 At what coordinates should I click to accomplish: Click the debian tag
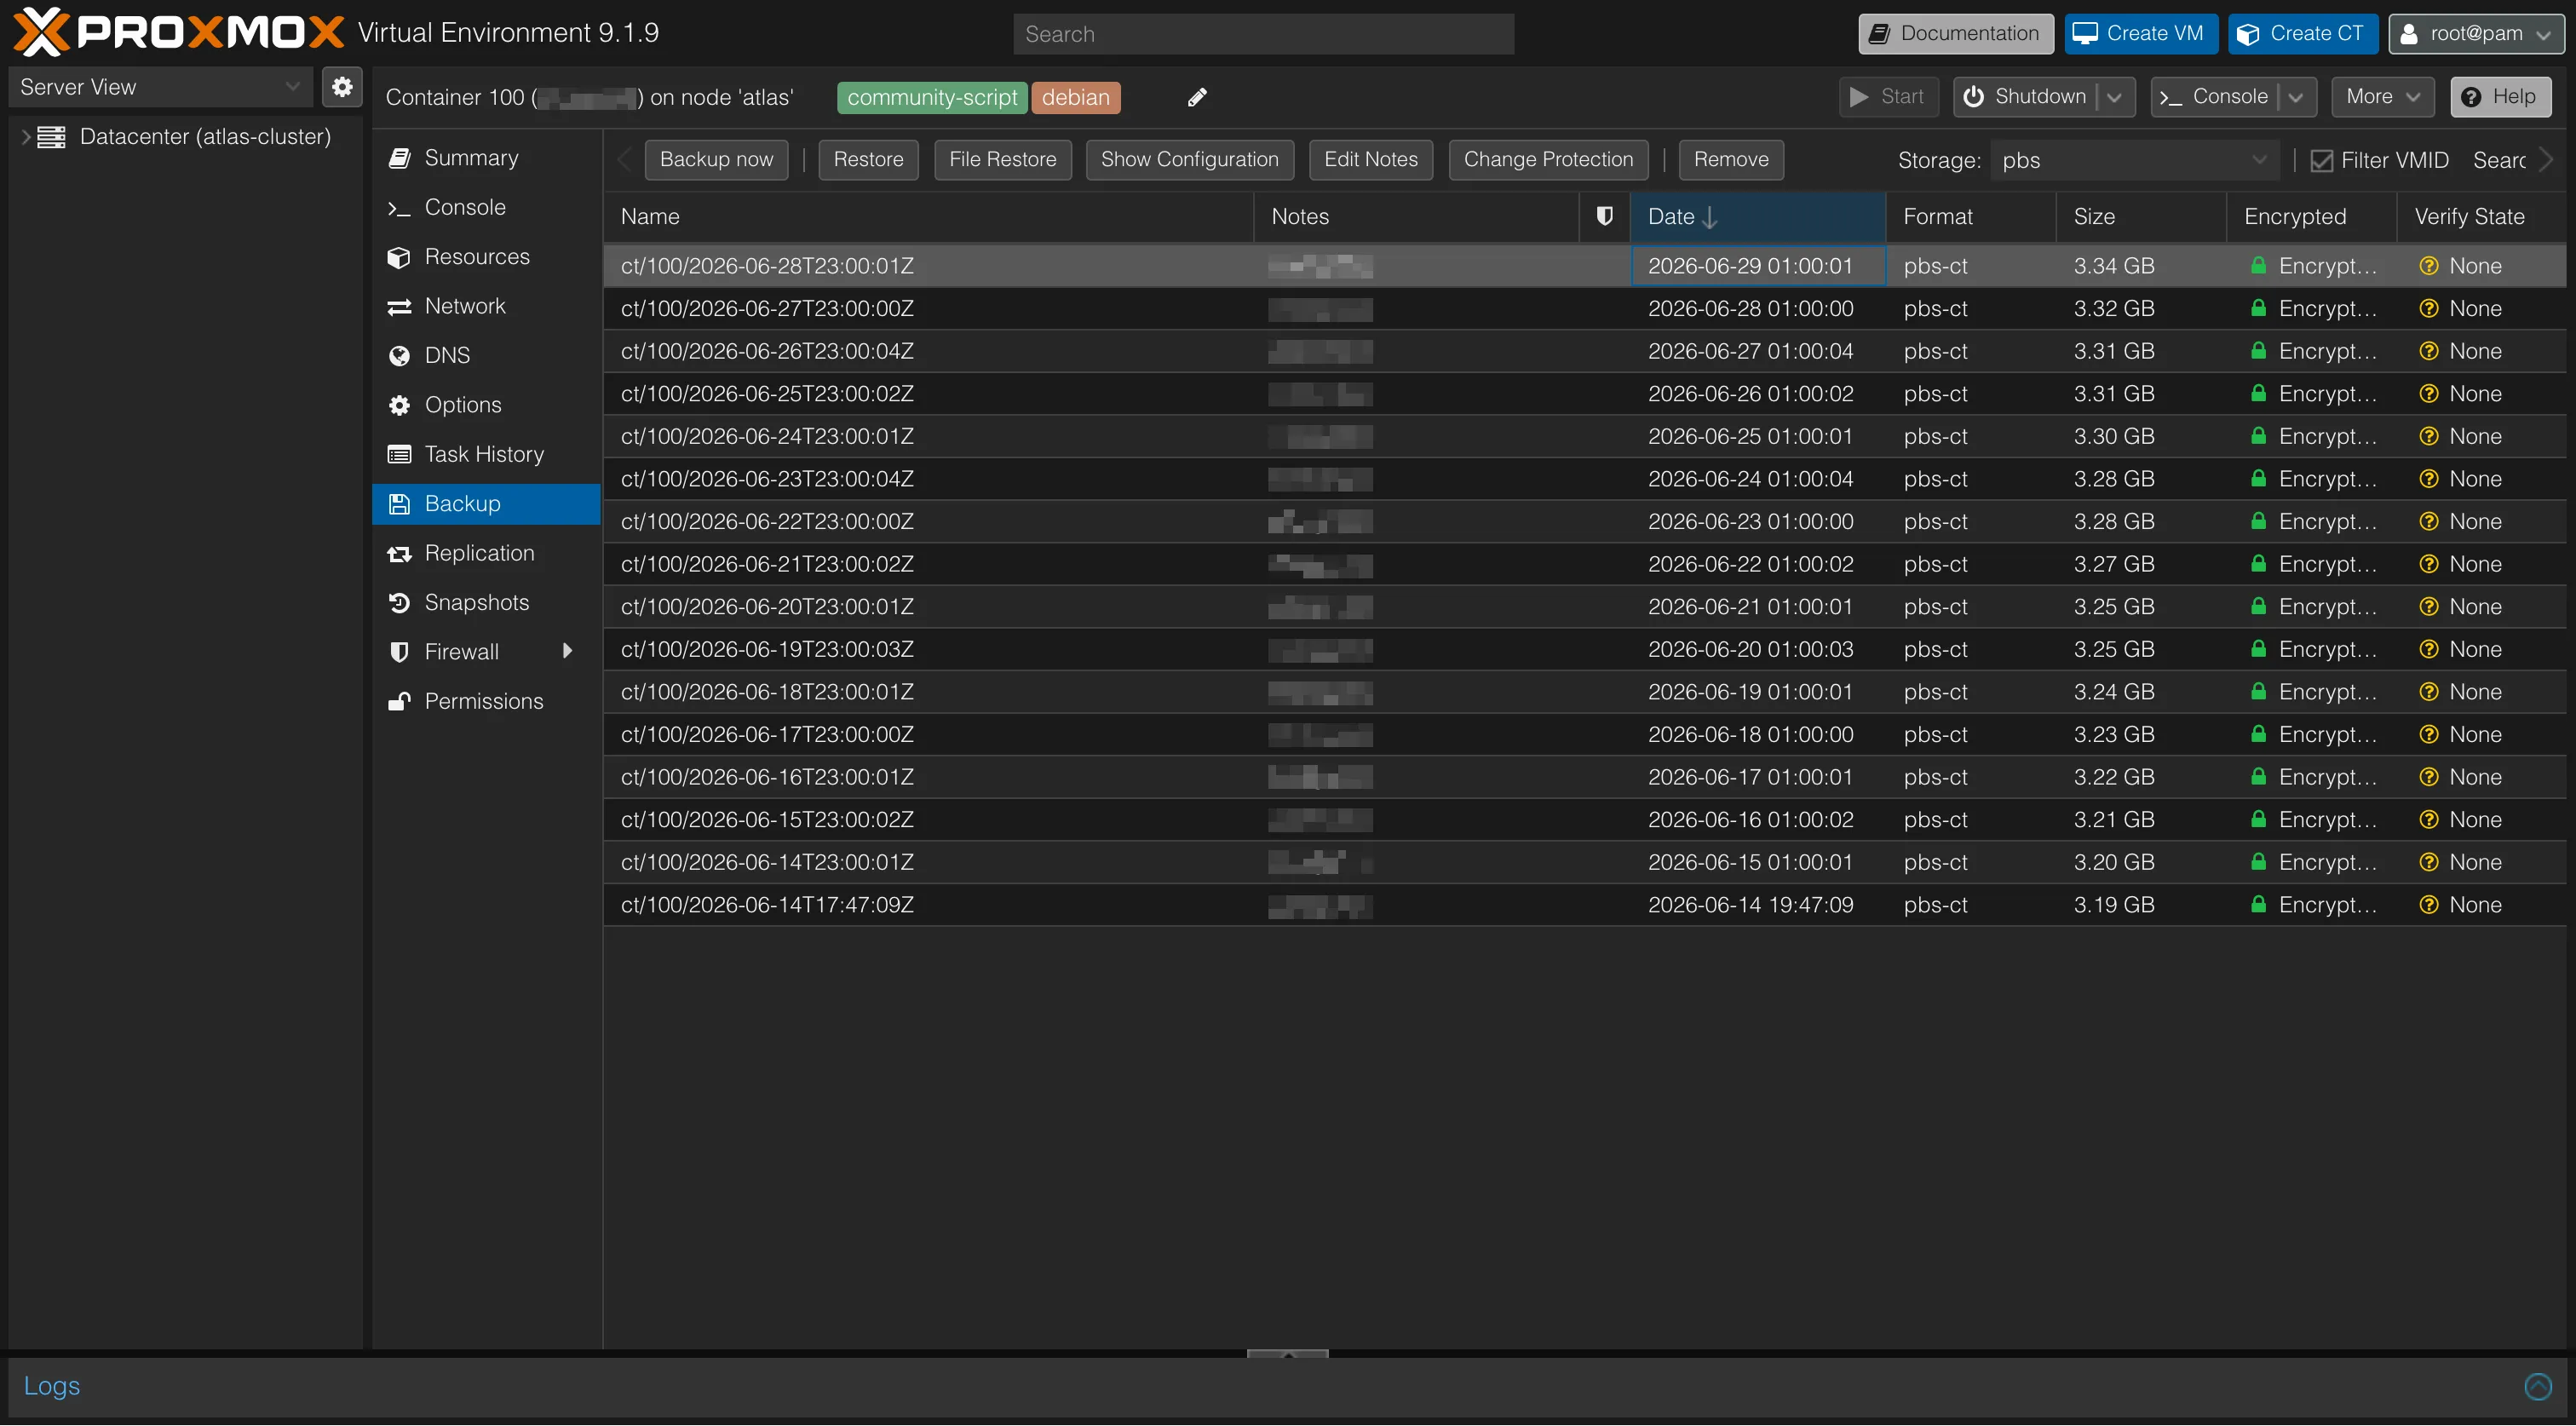[x=1075, y=97]
